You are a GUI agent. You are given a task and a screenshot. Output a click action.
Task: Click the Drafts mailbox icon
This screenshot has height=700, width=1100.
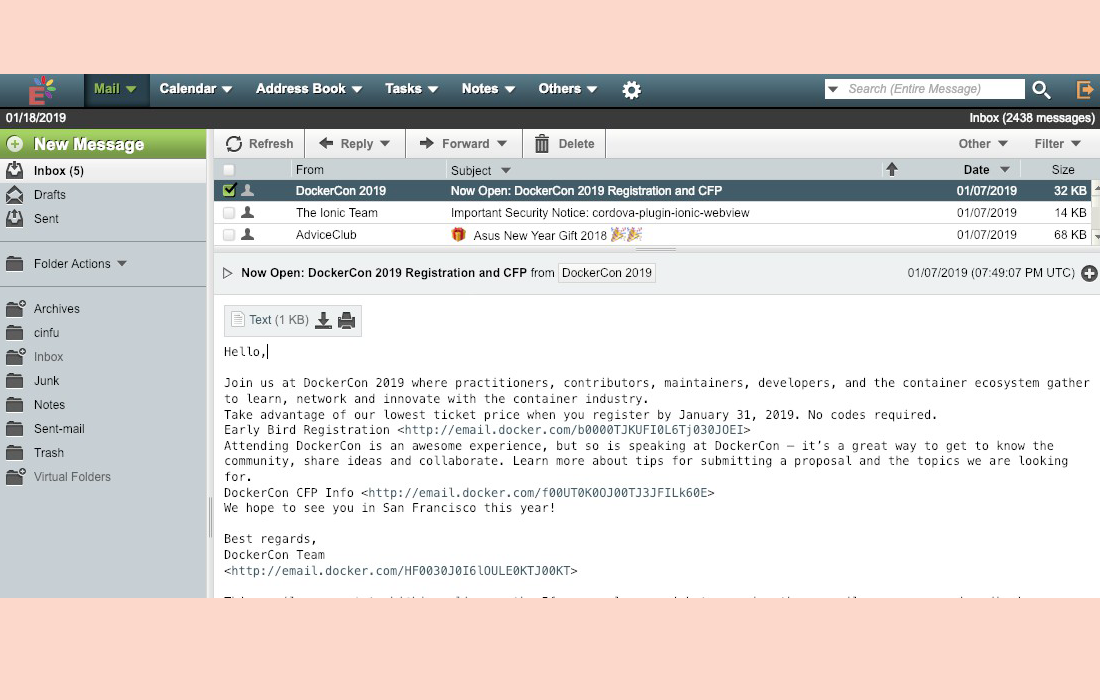pos(14,194)
